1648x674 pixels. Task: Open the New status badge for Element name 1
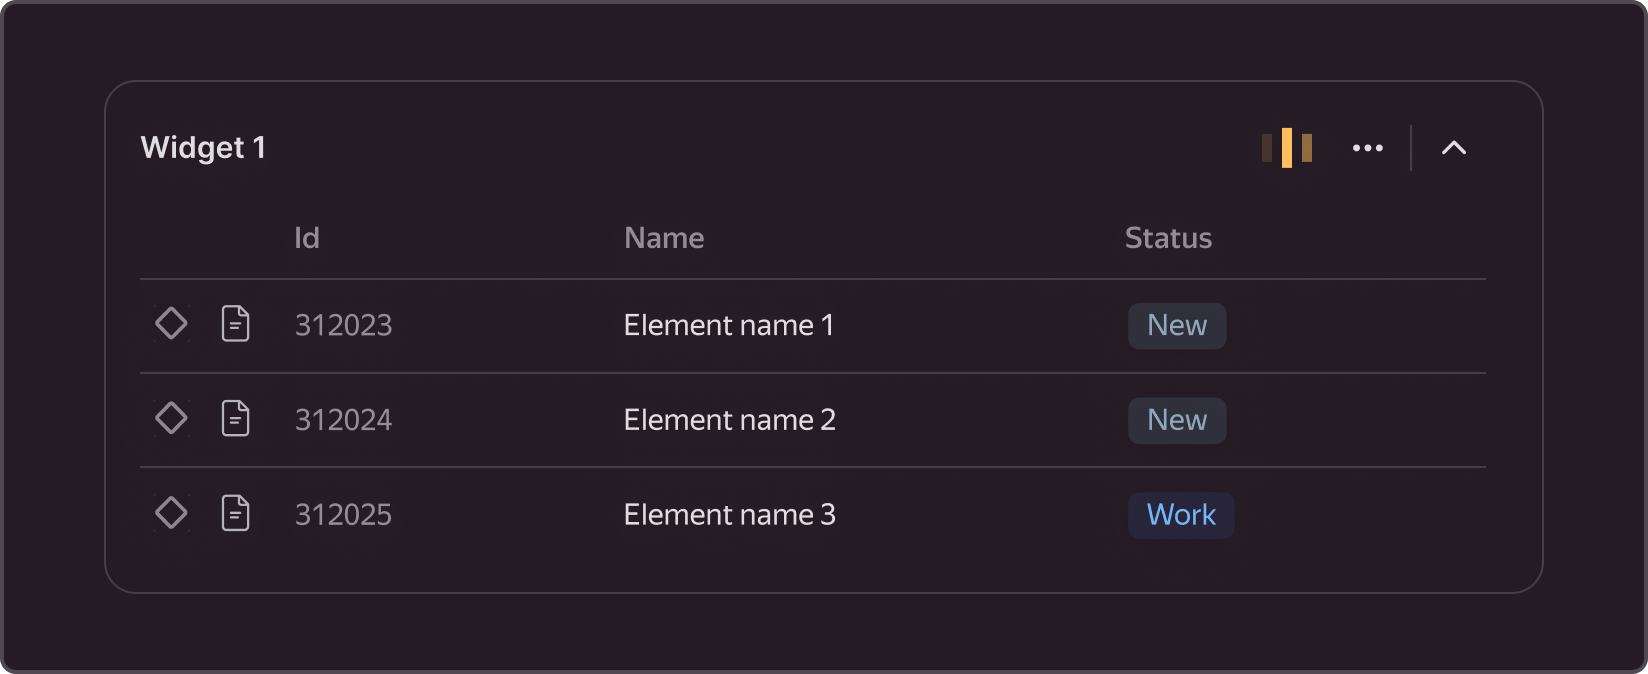click(x=1177, y=326)
